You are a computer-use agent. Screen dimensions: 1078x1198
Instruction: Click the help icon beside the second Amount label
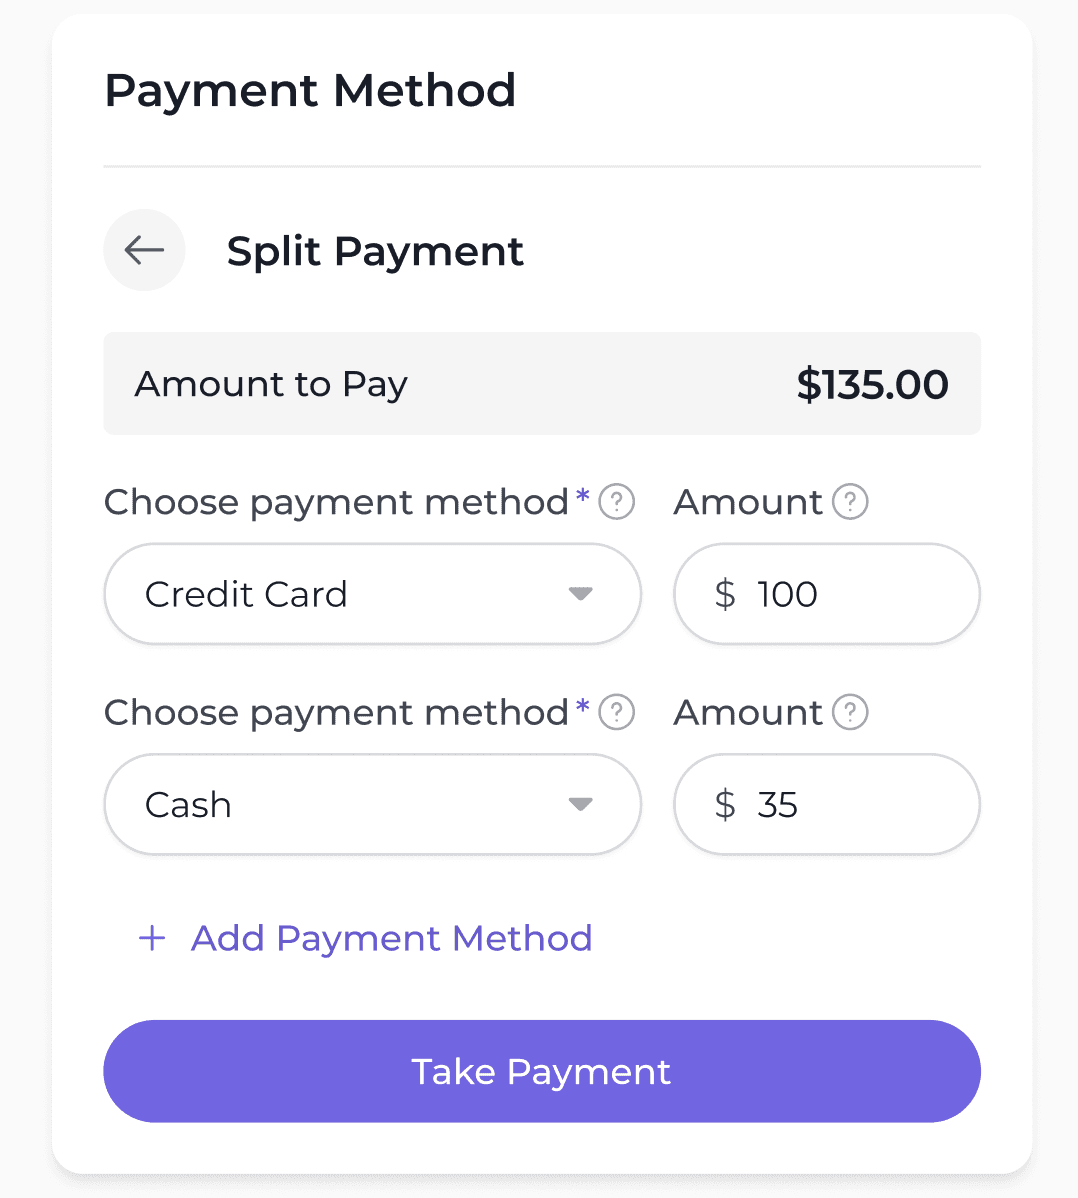850,712
